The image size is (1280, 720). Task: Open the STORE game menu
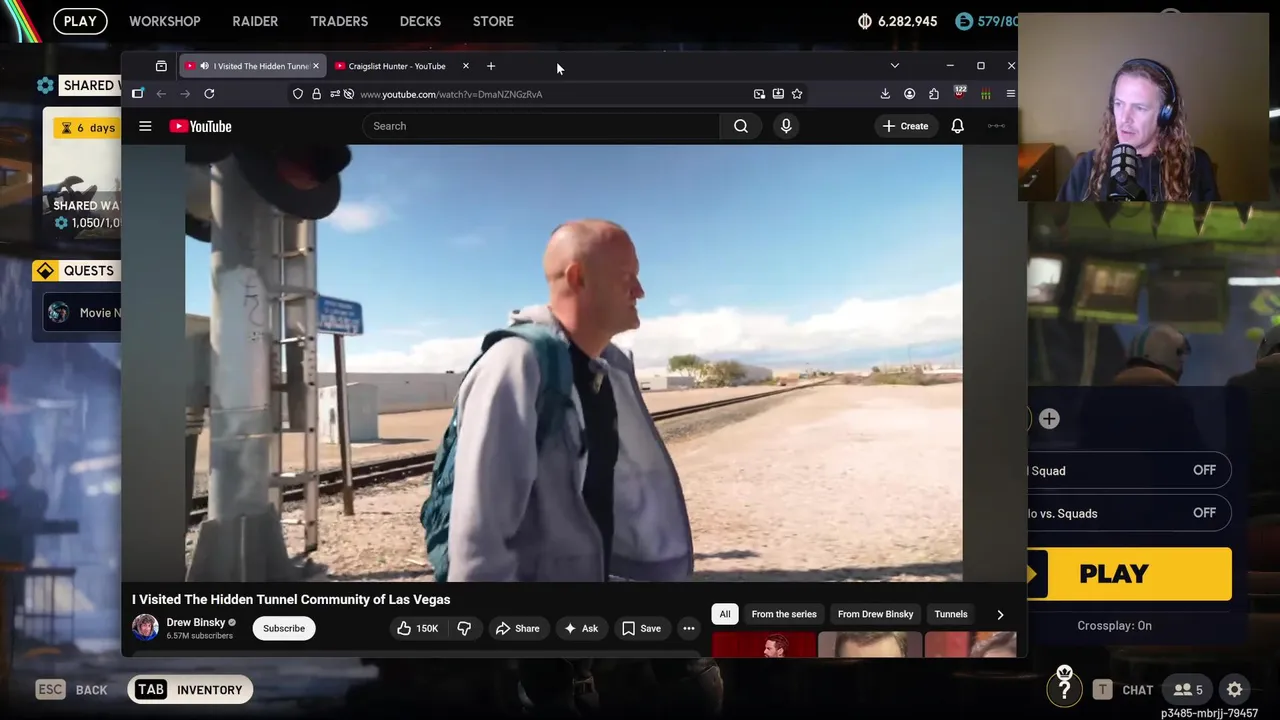tap(493, 21)
